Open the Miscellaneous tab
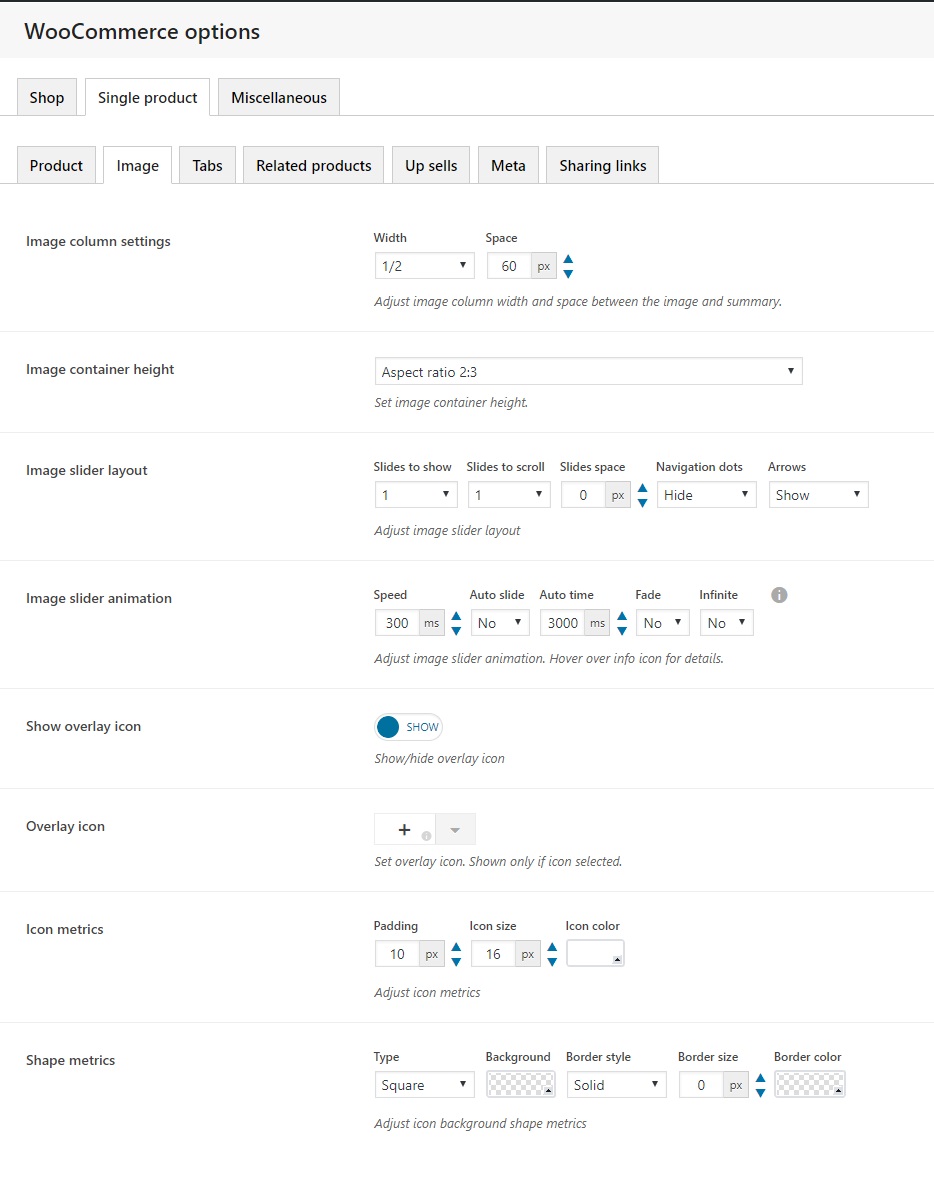Image resolution: width=934 pixels, height=1194 pixels. coord(279,98)
